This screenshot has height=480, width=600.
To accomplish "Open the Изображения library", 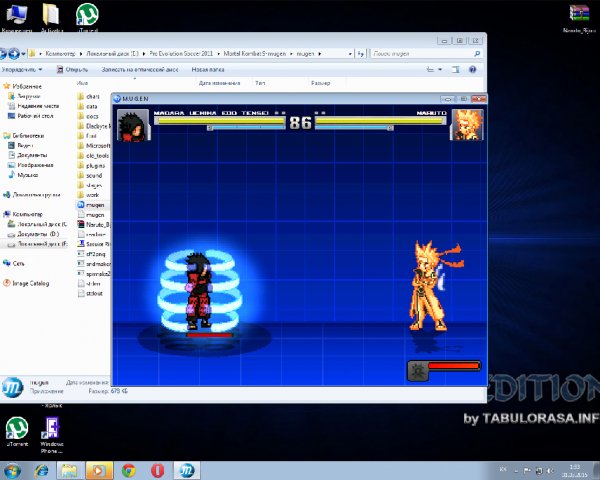I will pyautogui.click(x=35, y=165).
